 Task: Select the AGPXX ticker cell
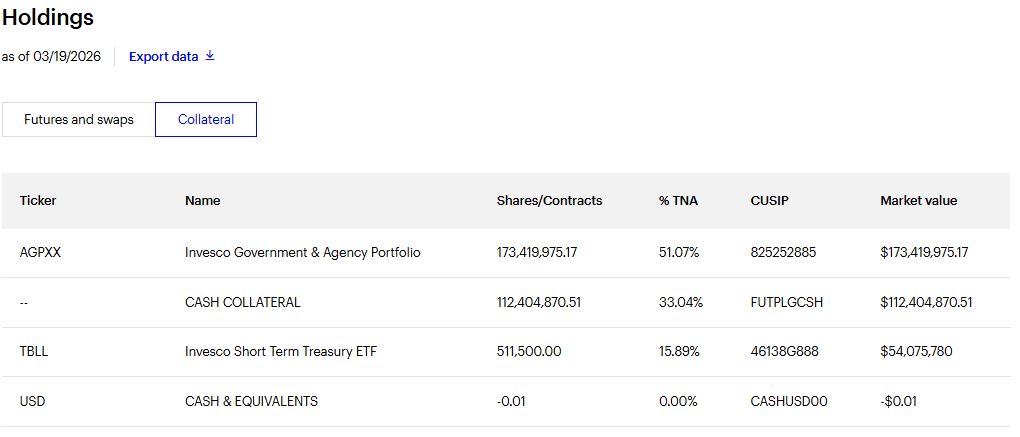click(x=40, y=252)
